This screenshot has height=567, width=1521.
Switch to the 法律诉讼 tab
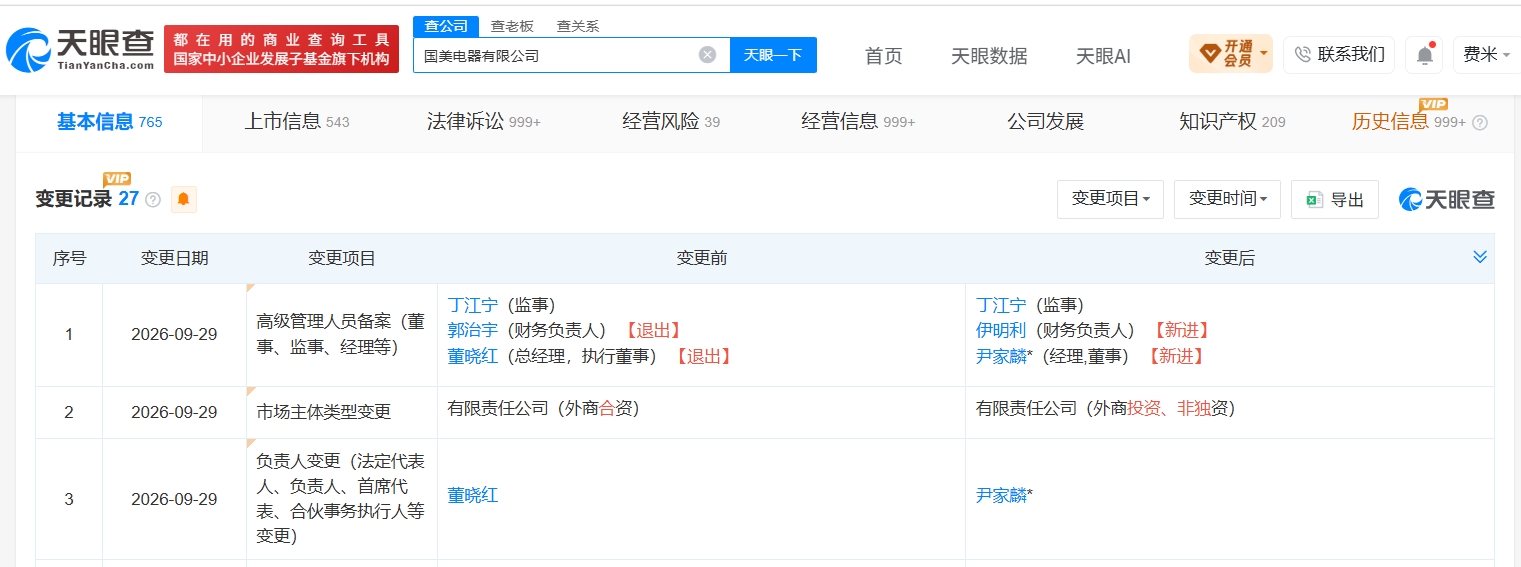pyautogui.click(x=483, y=122)
